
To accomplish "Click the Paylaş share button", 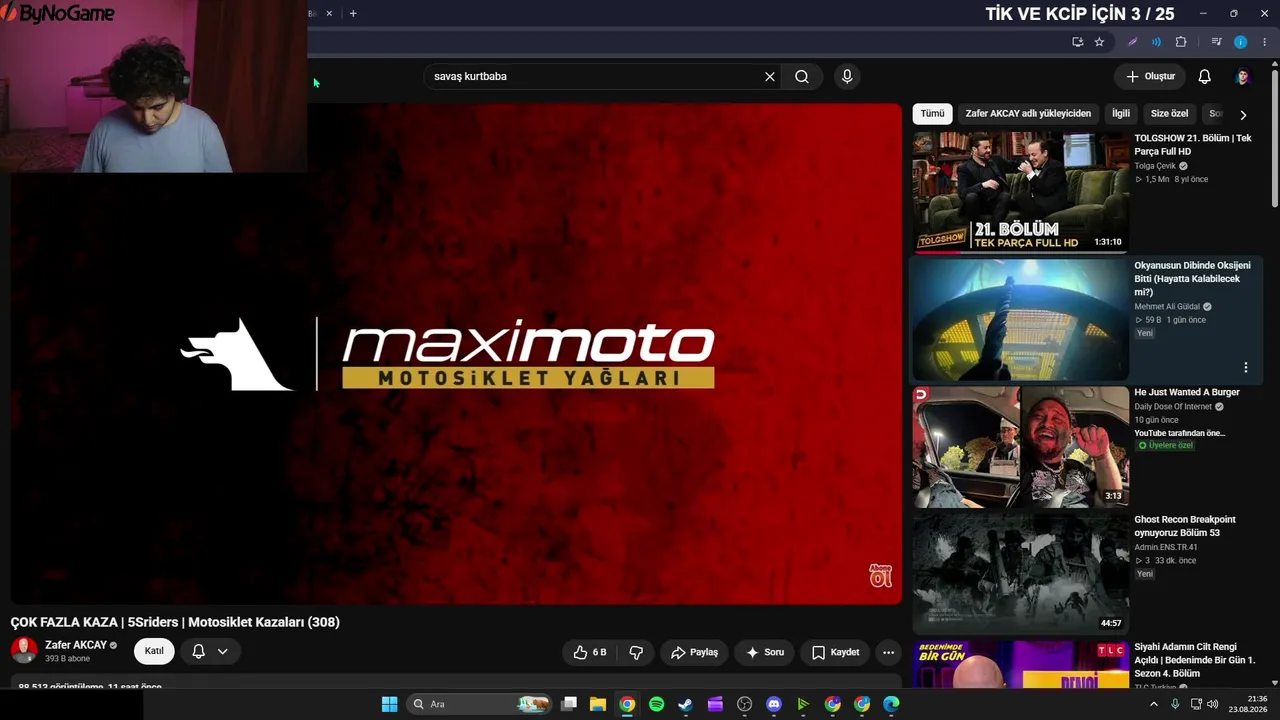I will [x=694, y=652].
